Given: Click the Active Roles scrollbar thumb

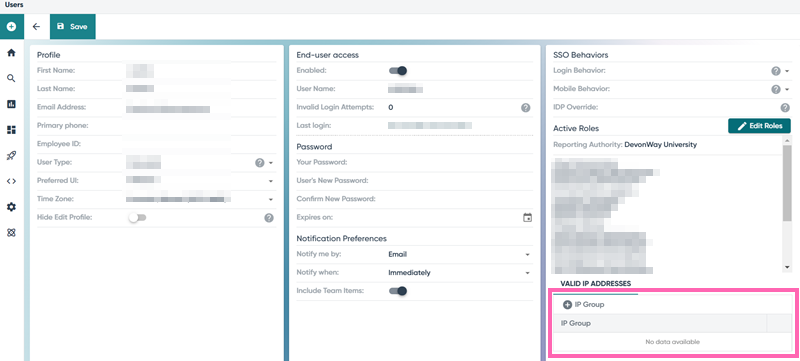Looking at the screenshot, I should pos(787,183).
